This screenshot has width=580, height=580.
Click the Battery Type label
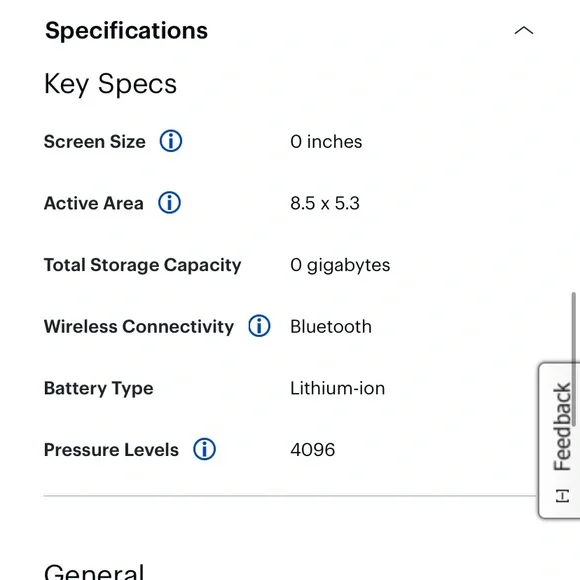tap(98, 388)
